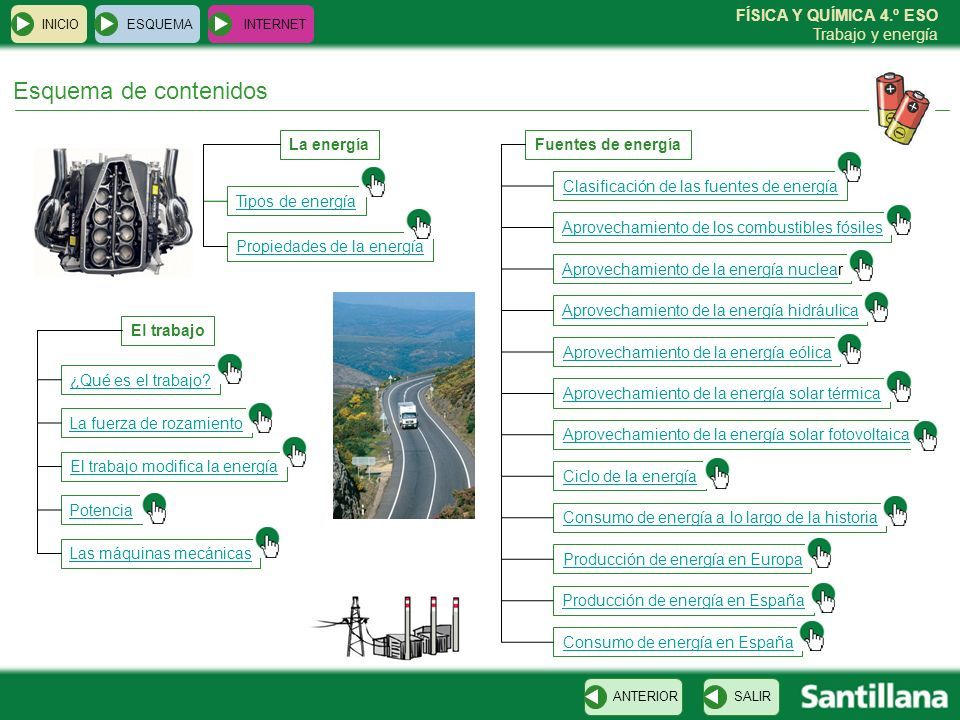Go to the INICIO section
960x720 pixels.
(x=49, y=24)
